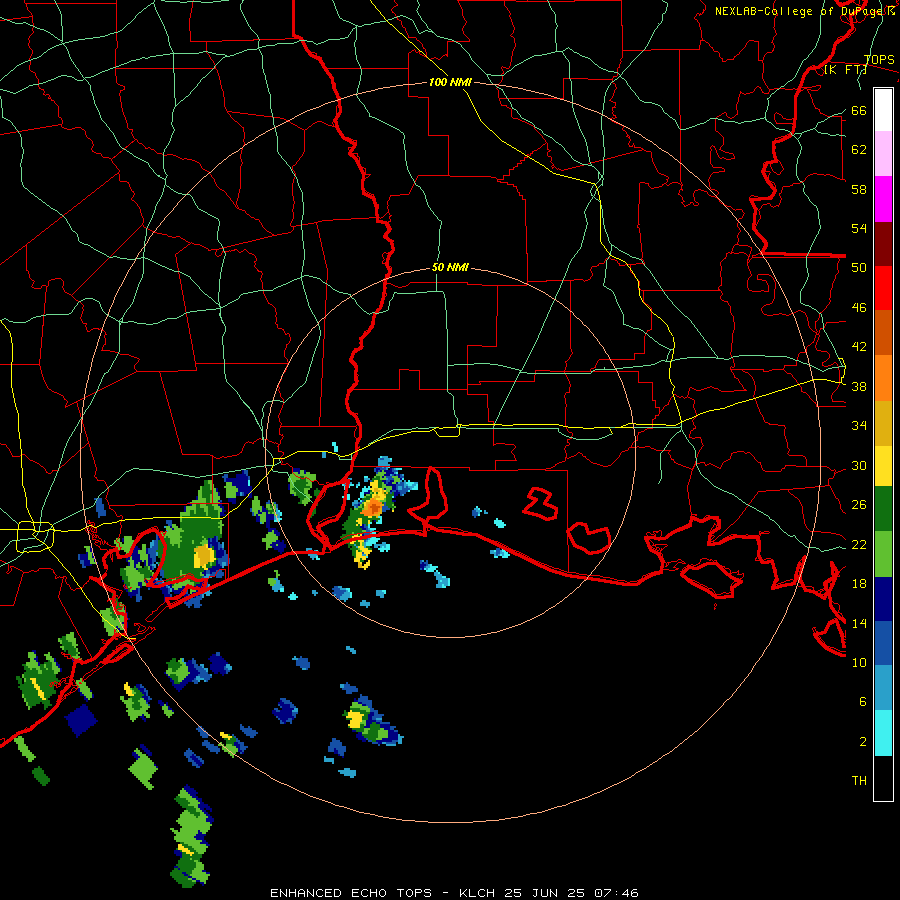The height and width of the screenshot is (900, 900).
Task: Click the (K FT) units label
Action: (845, 69)
